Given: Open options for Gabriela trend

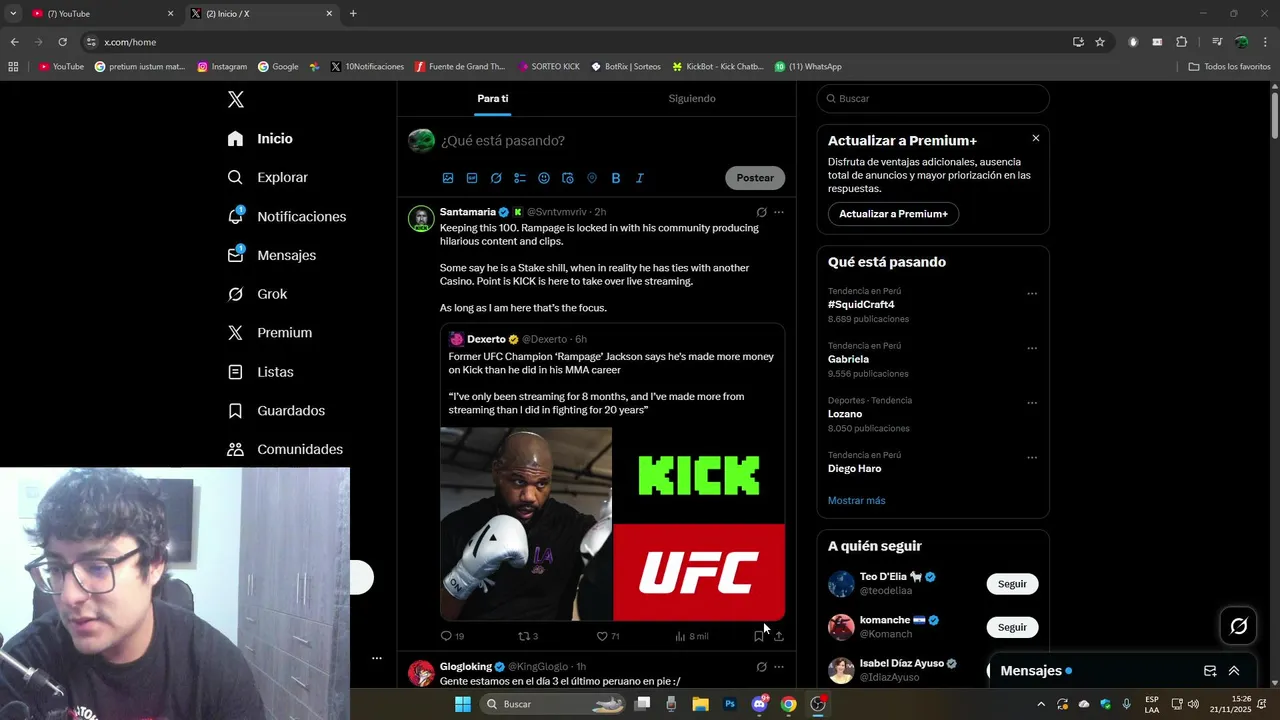Looking at the screenshot, I should click(x=1032, y=349).
